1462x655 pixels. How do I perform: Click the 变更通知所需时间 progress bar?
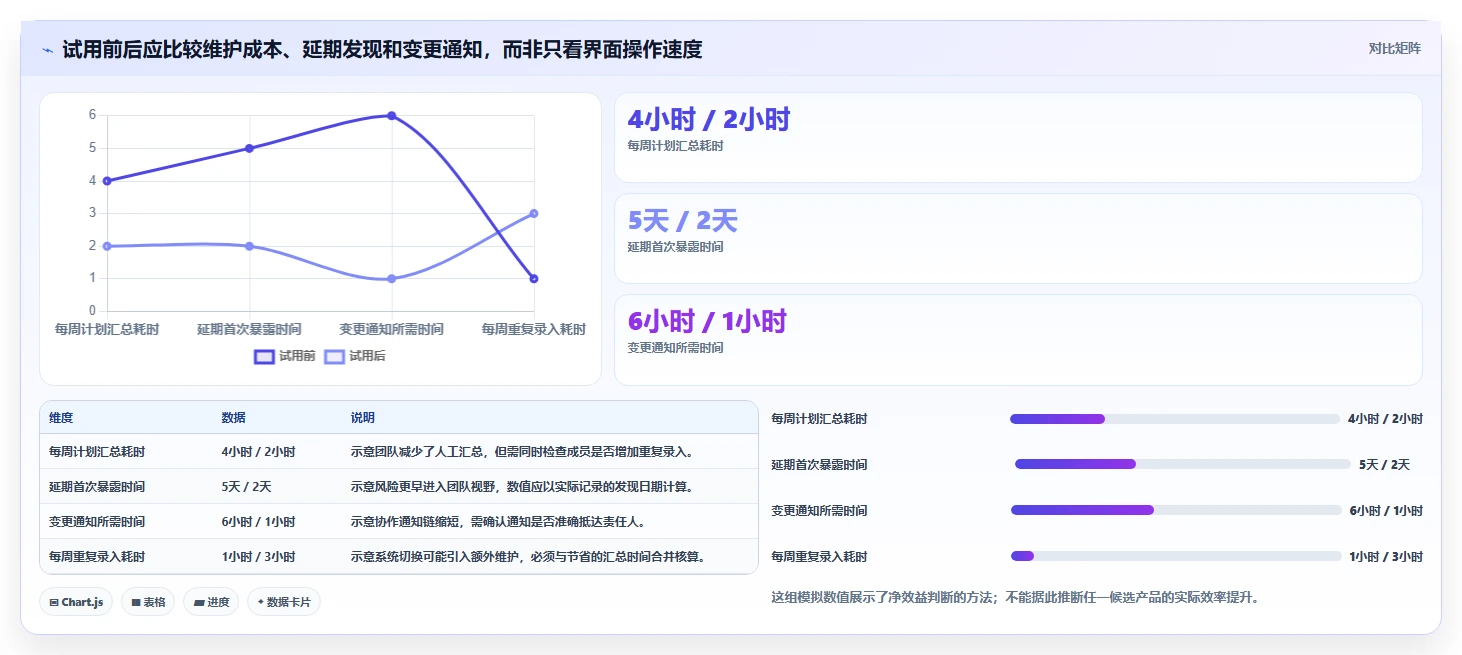pos(1176,510)
